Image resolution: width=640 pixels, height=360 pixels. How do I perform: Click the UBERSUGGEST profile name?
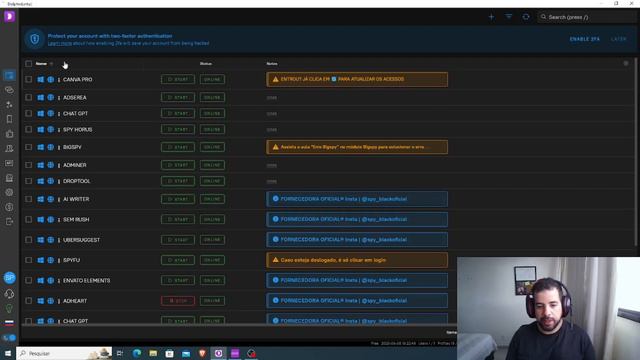click(x=81, y=240)
